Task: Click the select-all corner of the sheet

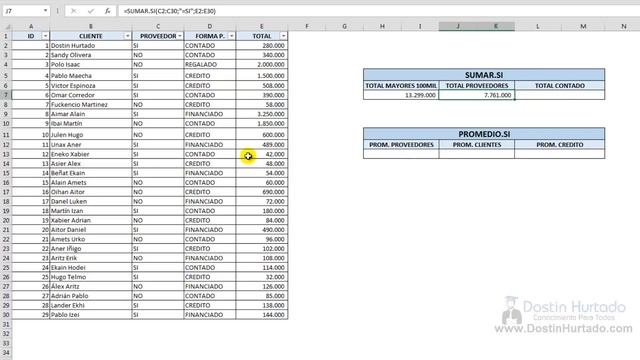Action: click(6, 27)
